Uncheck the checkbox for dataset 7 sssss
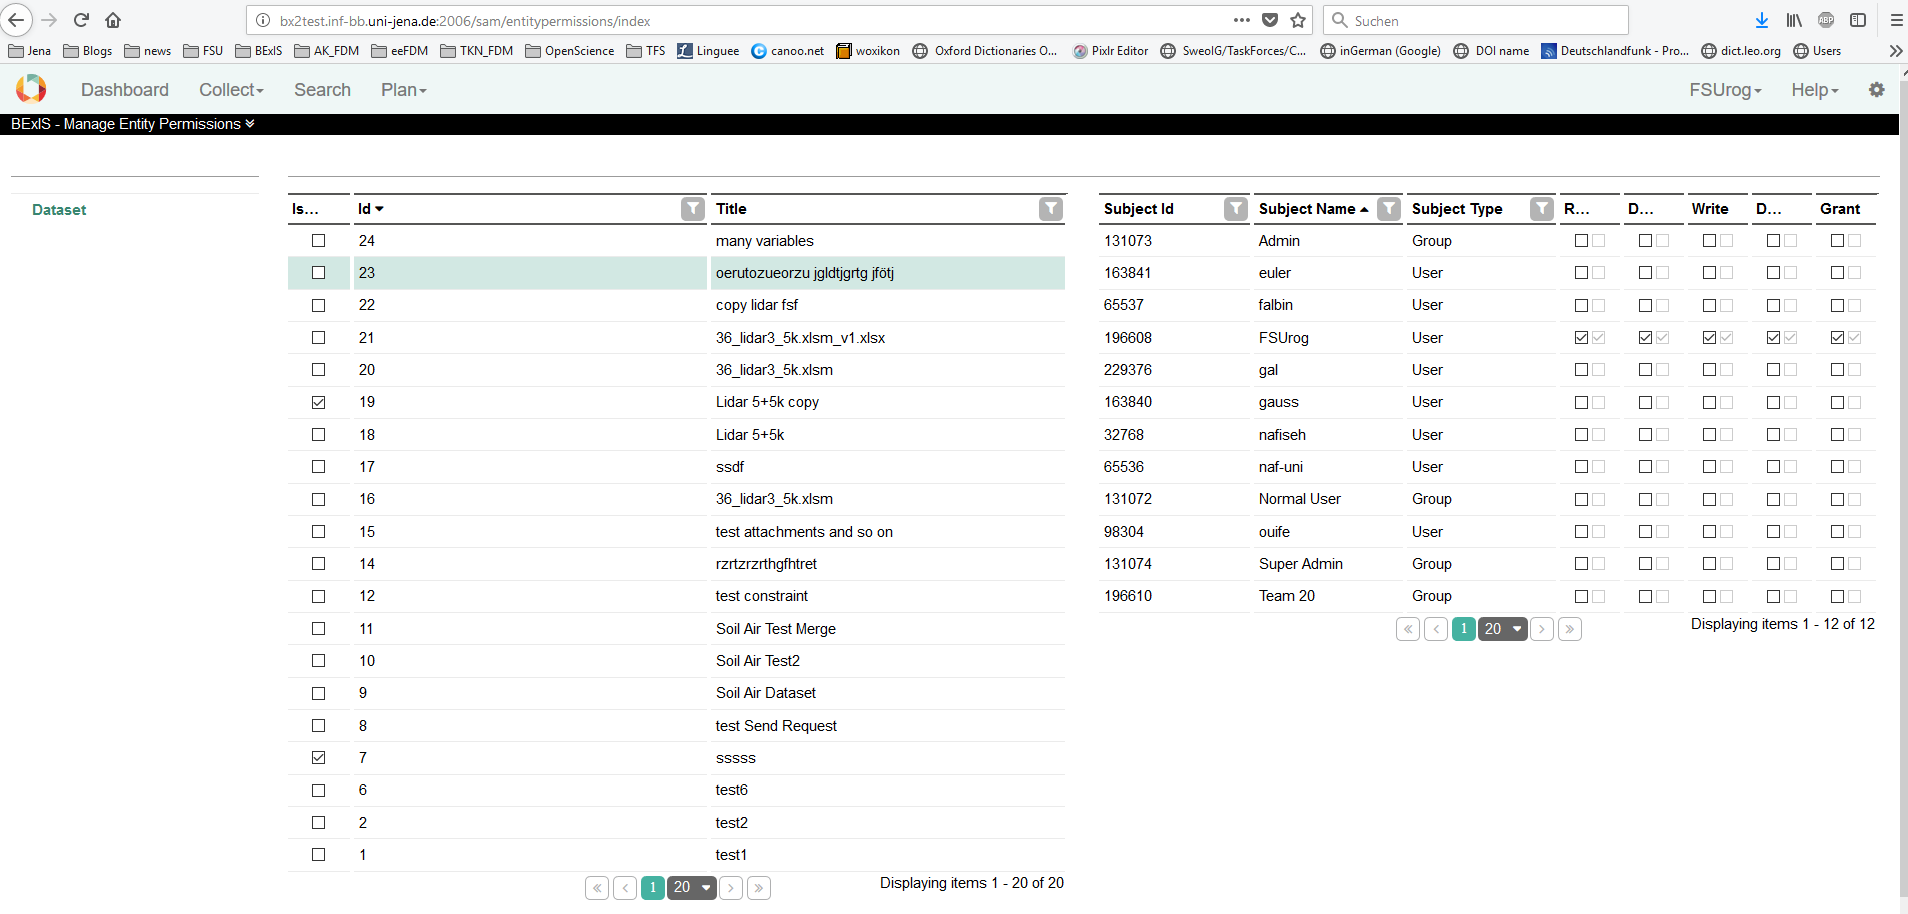The height and width of the screenshot is (914, 1908). pyautogui.click(x=318, y=758)
